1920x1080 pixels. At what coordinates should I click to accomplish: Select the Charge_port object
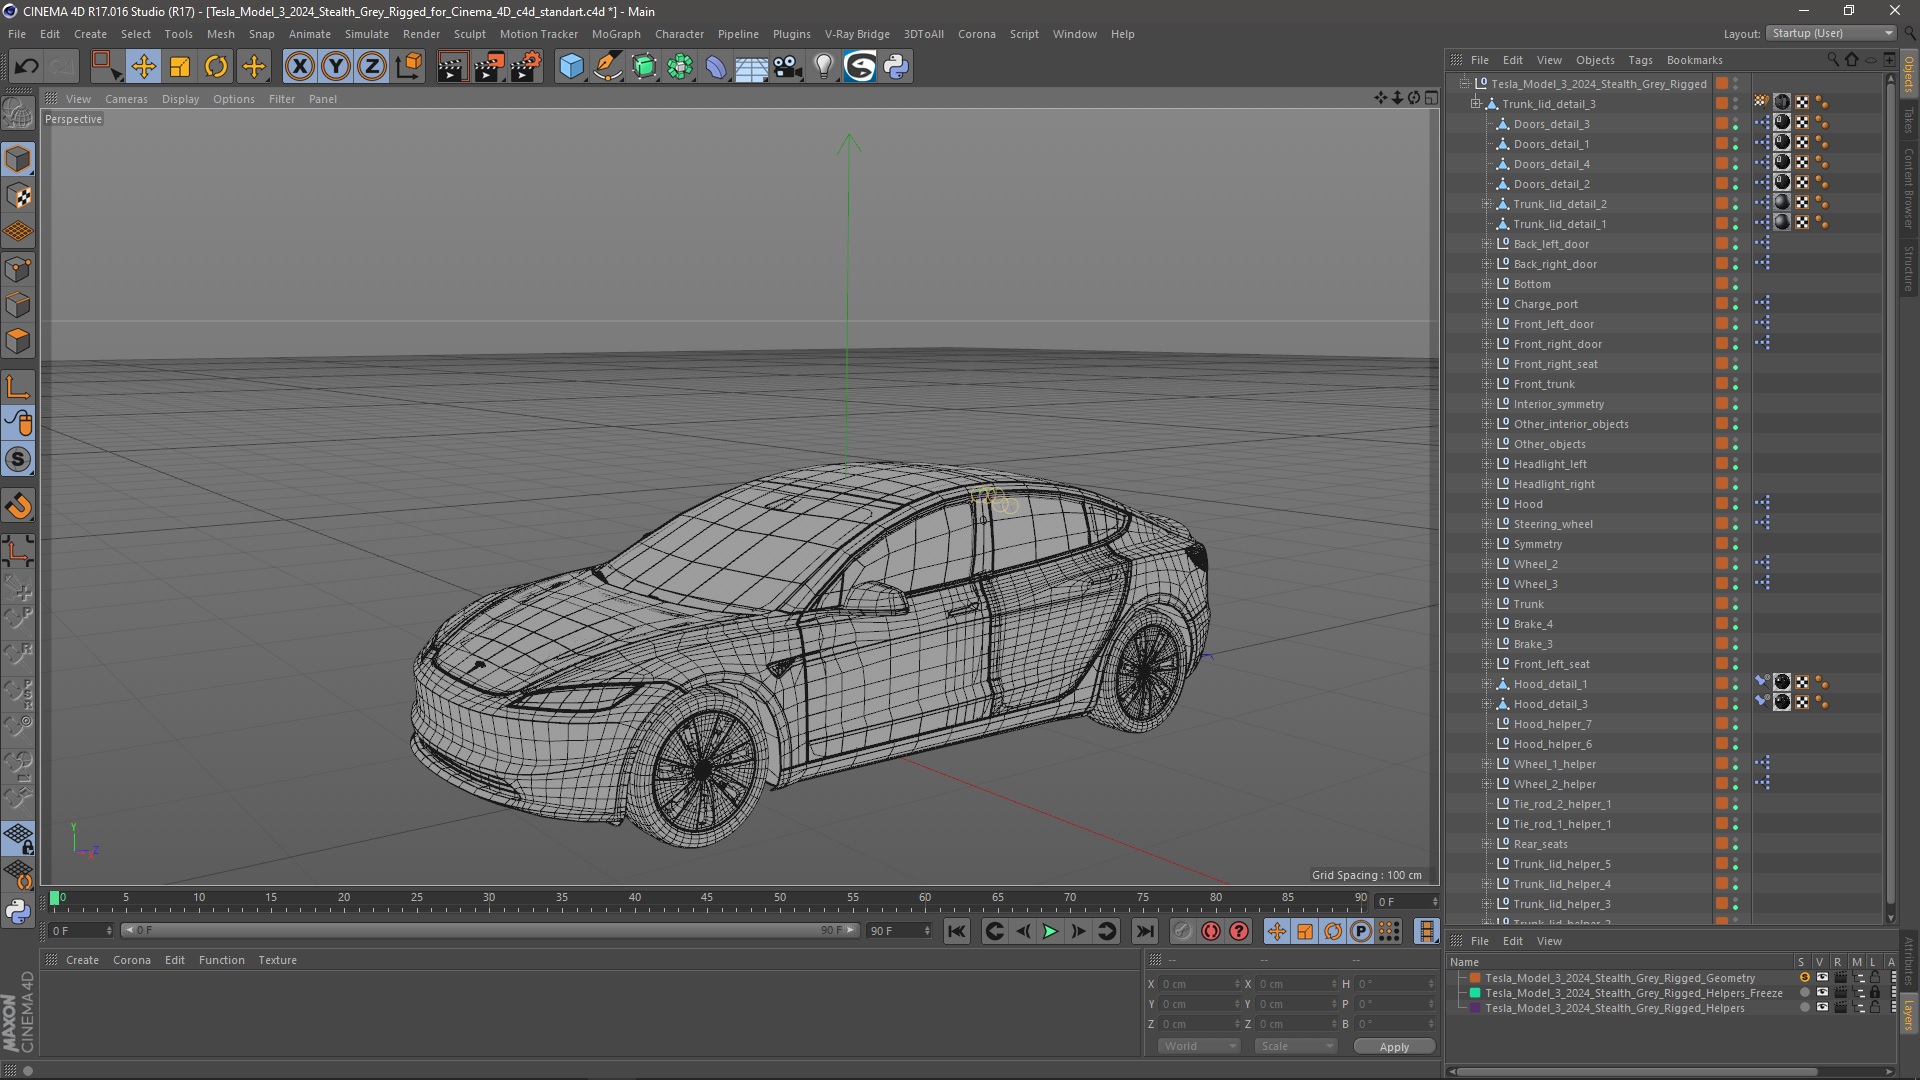[1545, 304]
